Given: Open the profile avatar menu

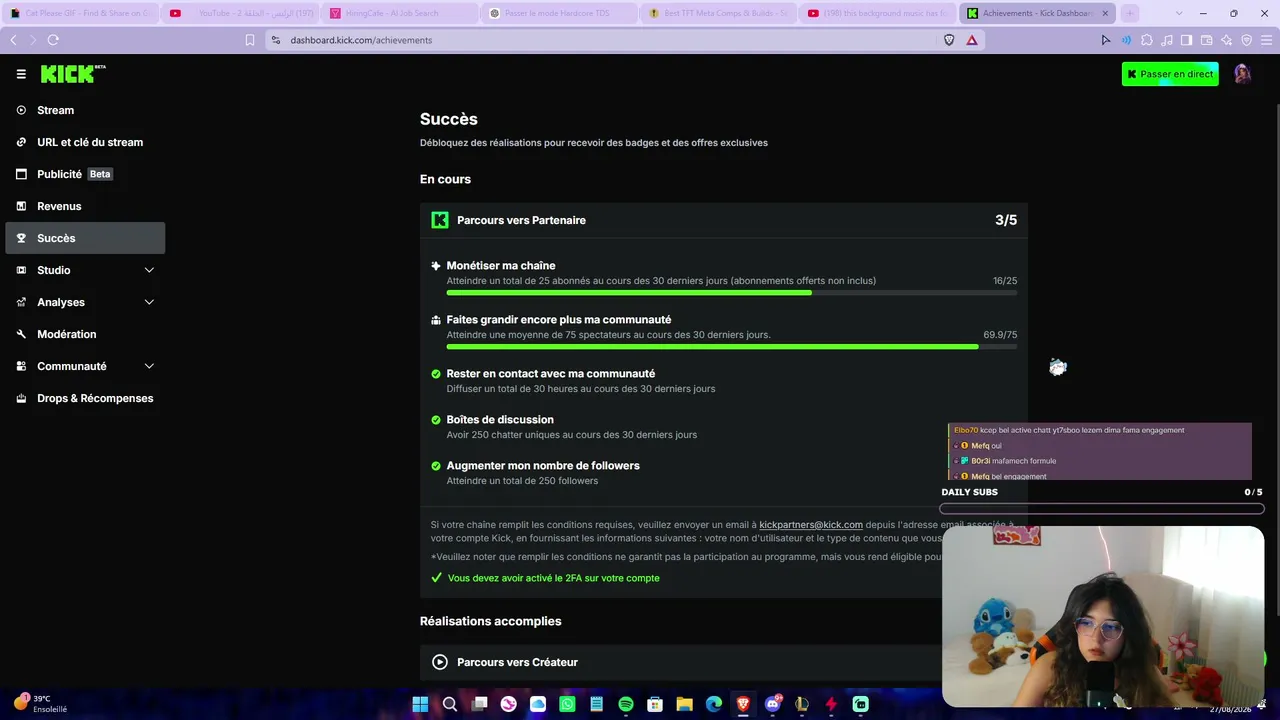Looking at the screenshot, I should coord(1243,74).
